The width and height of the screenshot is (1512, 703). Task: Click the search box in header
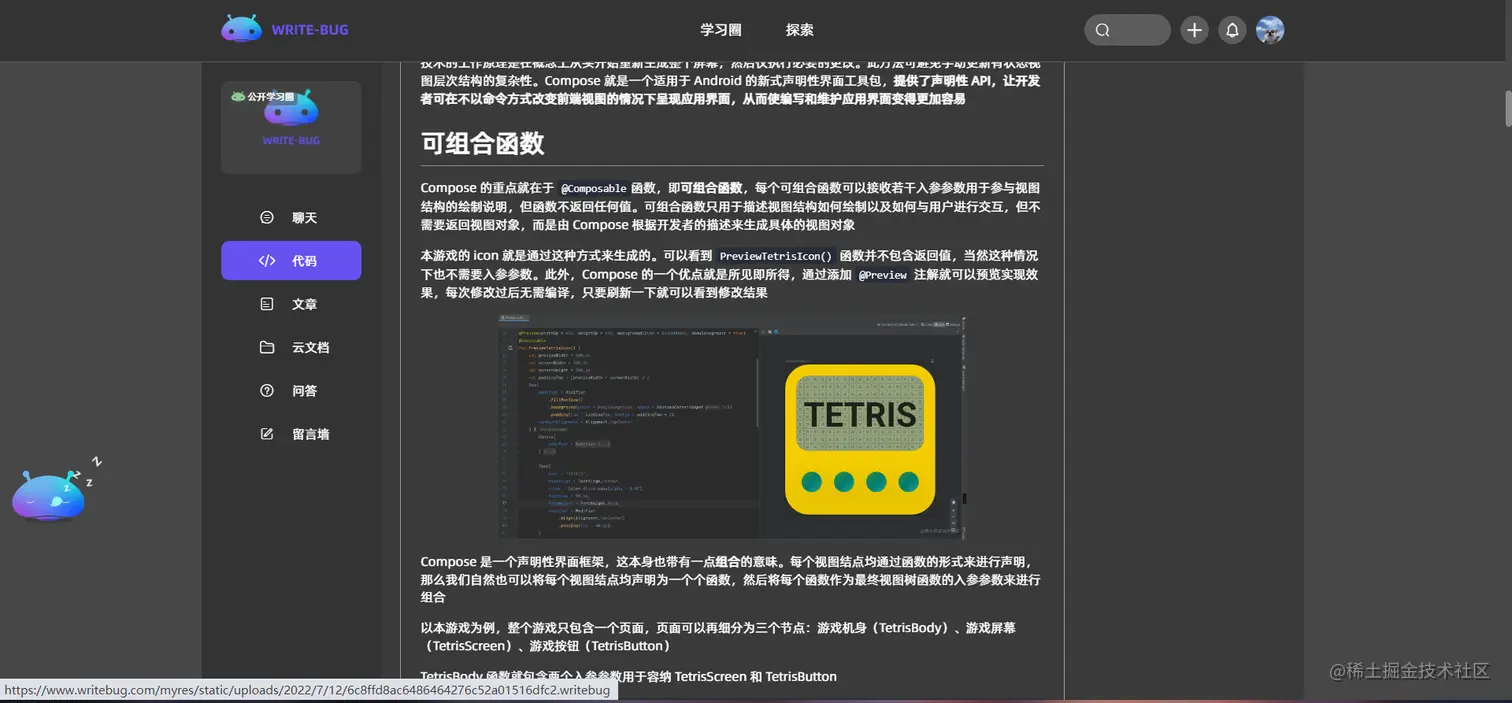coord(1127,30)
